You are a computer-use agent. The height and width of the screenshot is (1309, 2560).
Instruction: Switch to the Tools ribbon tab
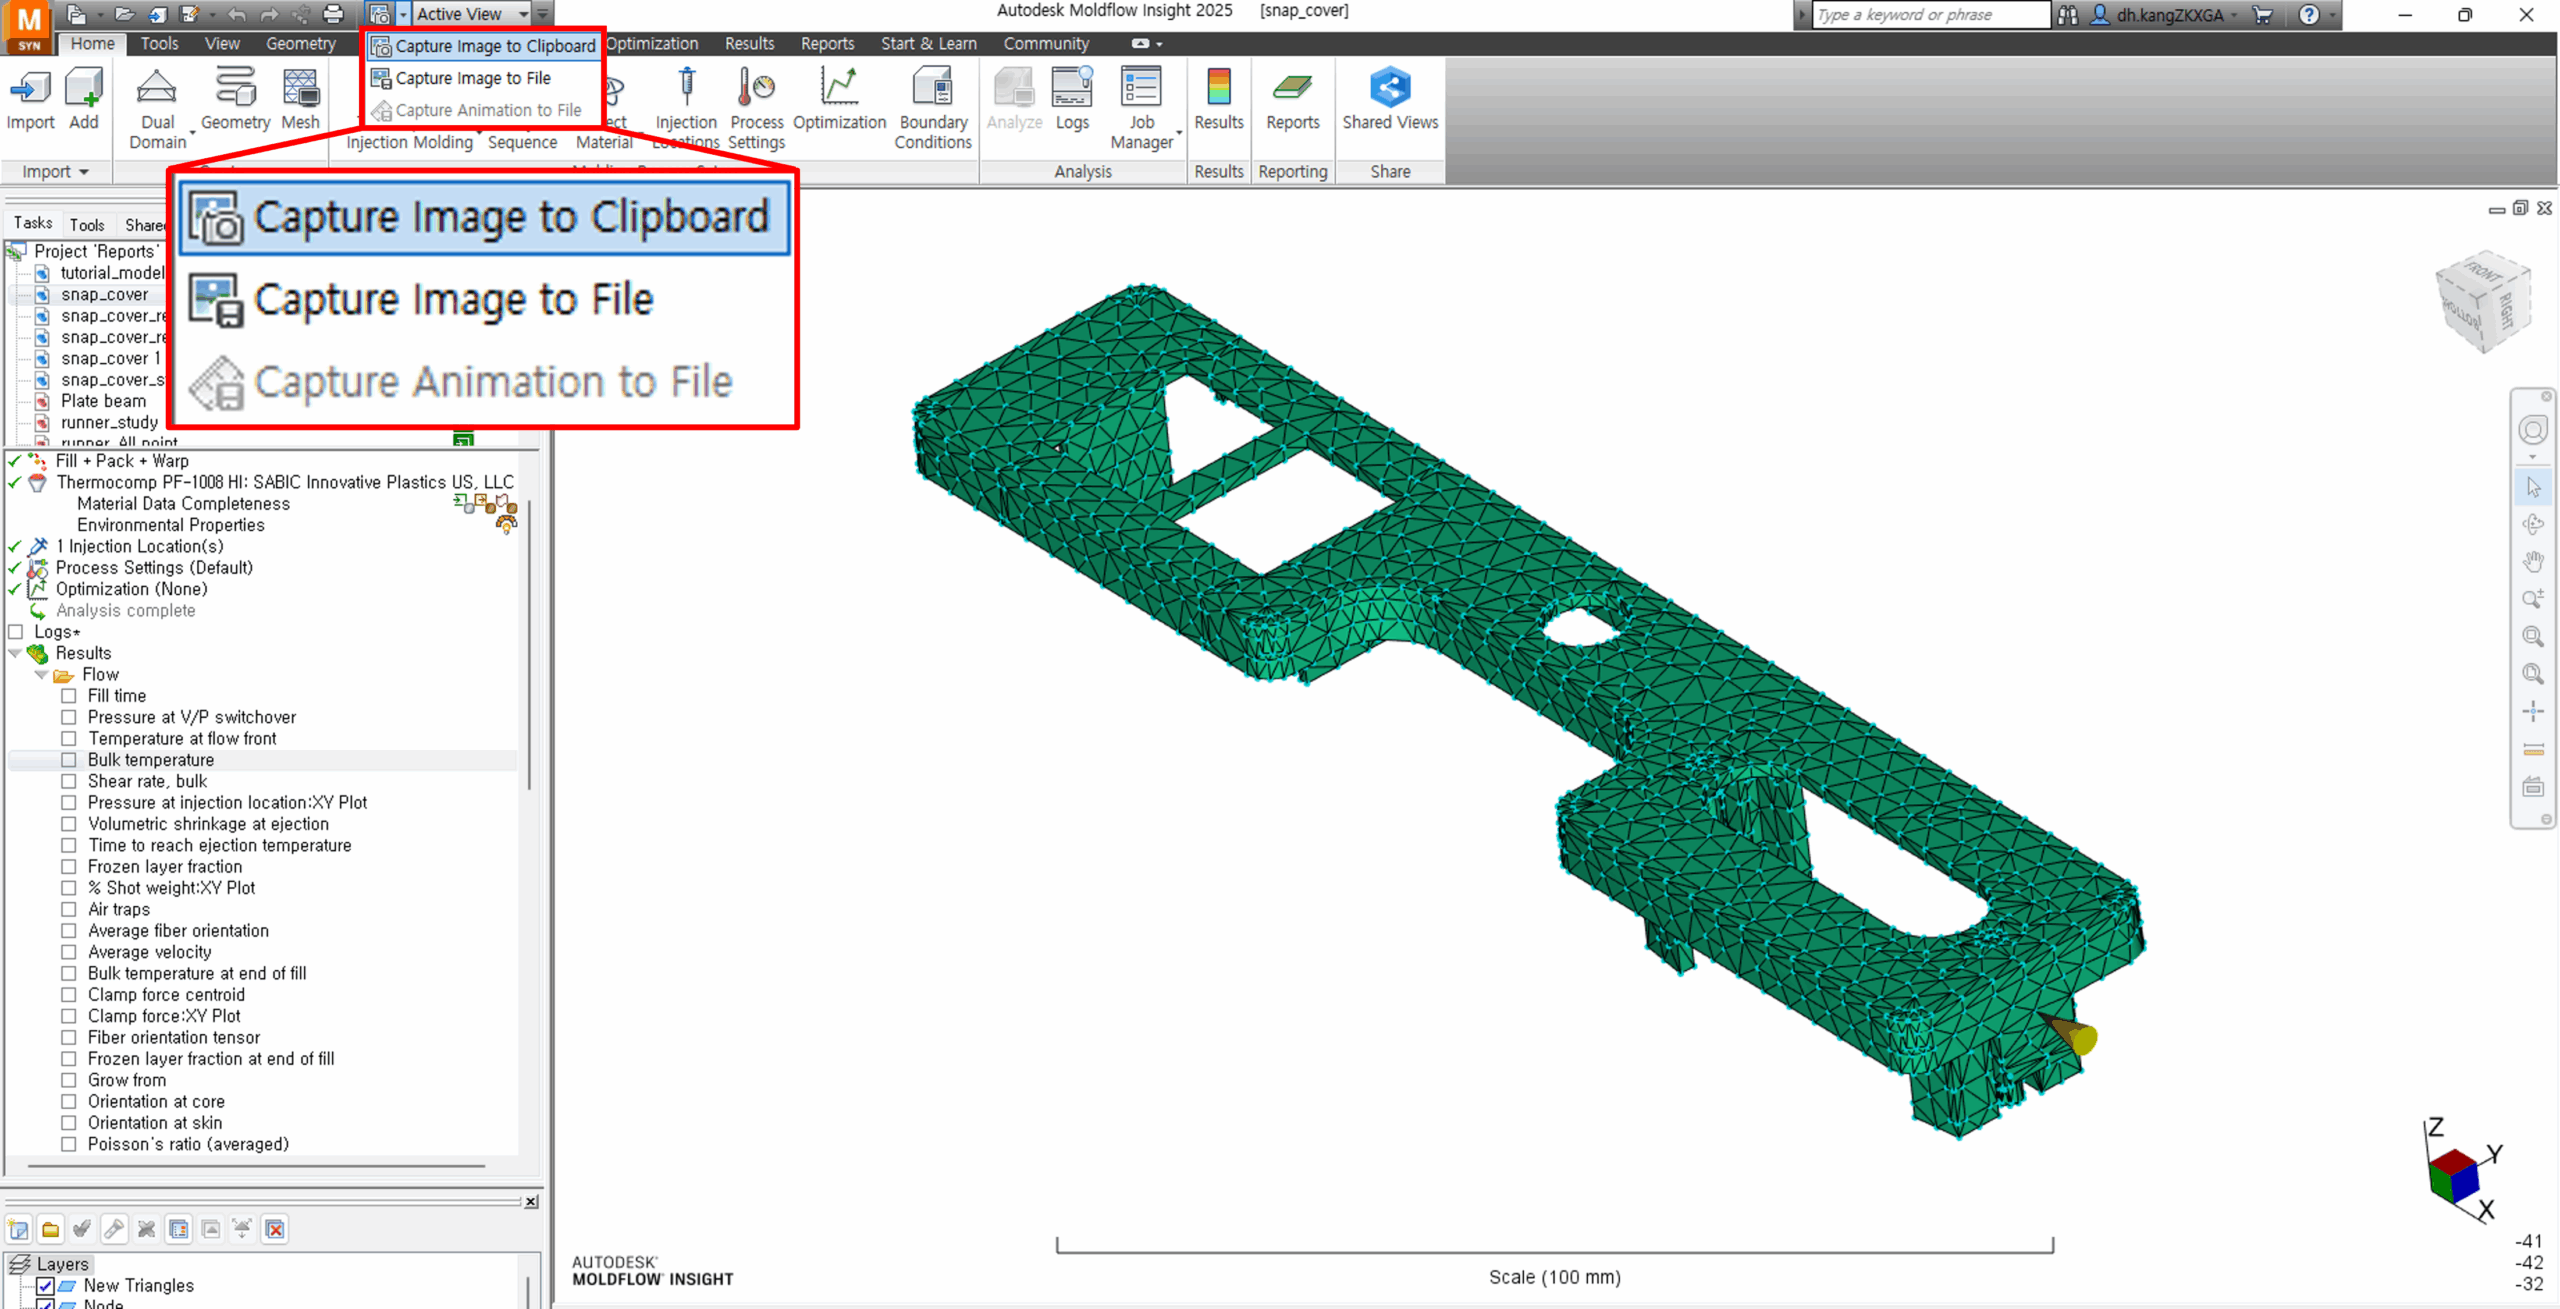159,44
